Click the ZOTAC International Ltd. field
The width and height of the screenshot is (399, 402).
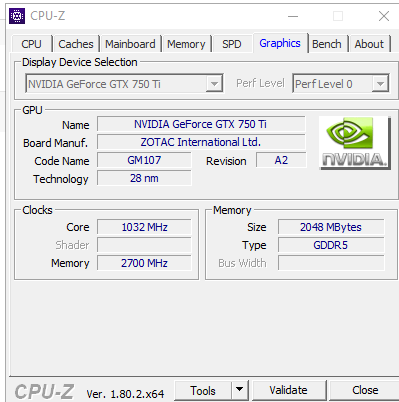tap(201, 142)
